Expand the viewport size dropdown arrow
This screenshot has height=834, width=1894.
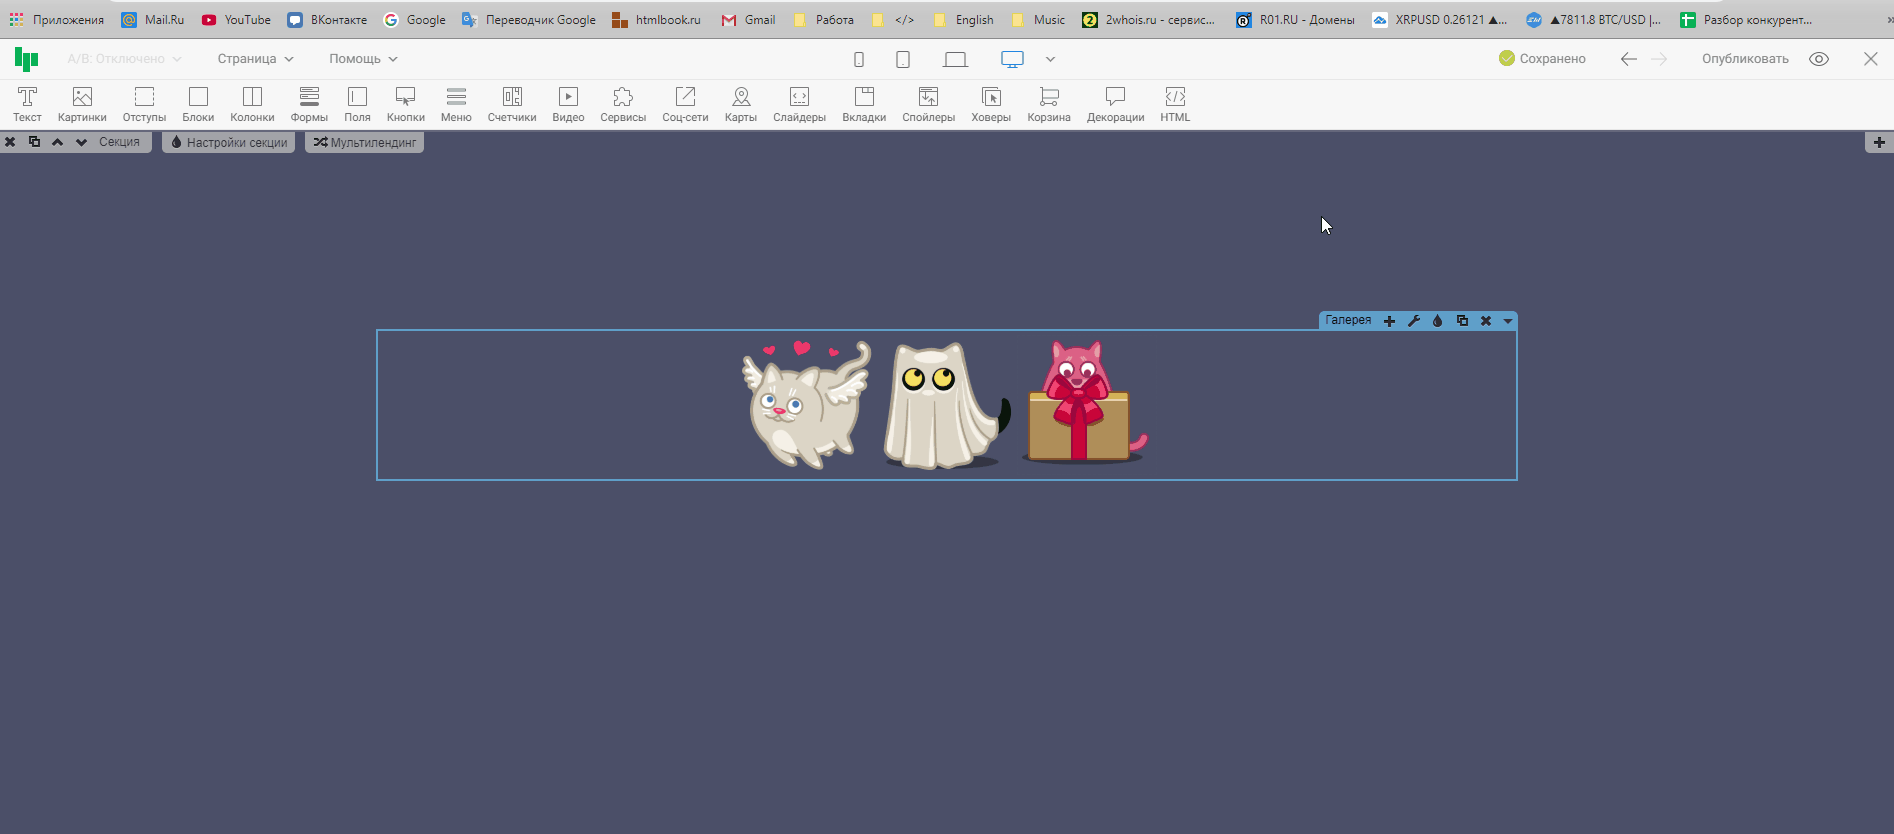(x=1050, y=59)
